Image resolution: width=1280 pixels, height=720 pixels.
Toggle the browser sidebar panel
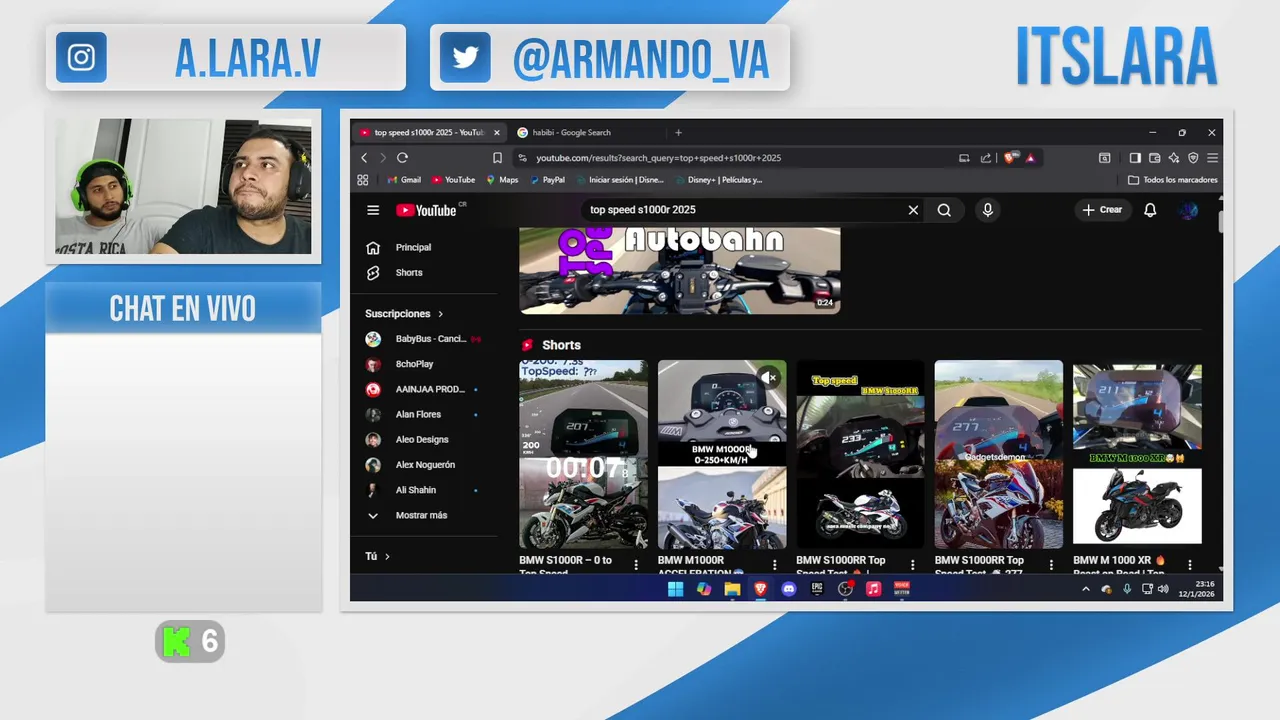coord(1135,158)
